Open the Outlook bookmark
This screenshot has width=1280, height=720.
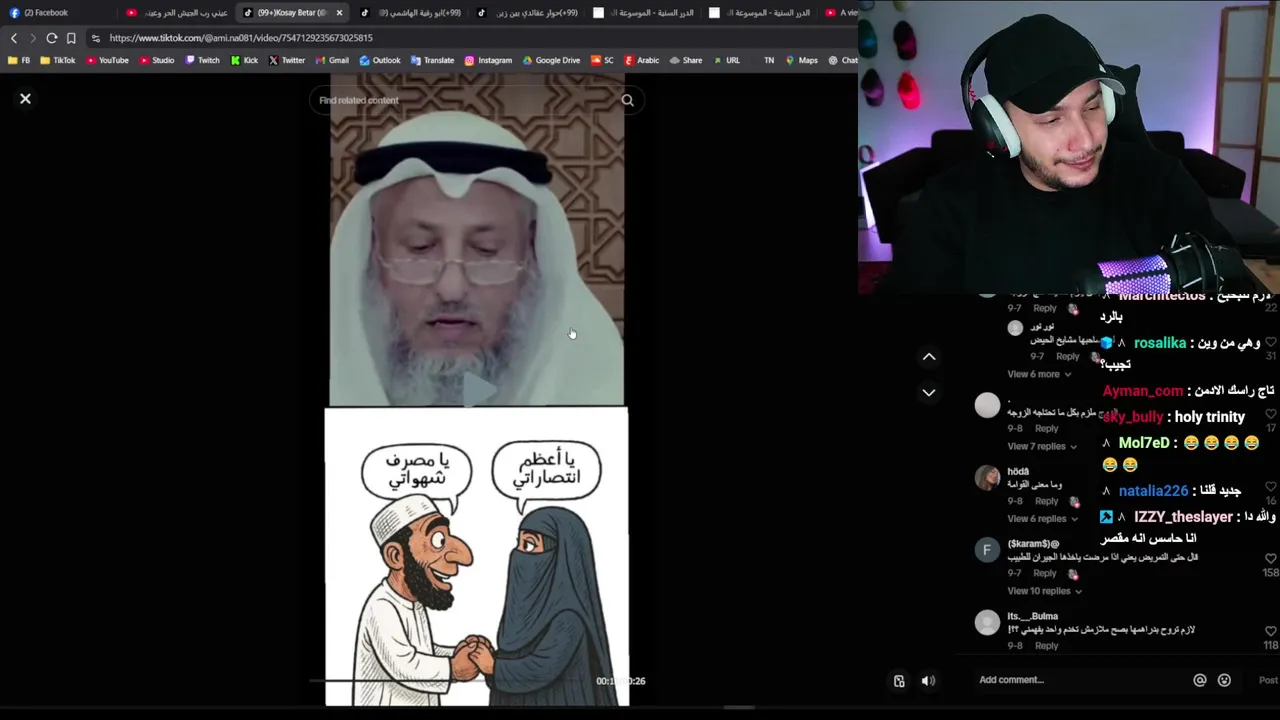(x=379, y=60)
